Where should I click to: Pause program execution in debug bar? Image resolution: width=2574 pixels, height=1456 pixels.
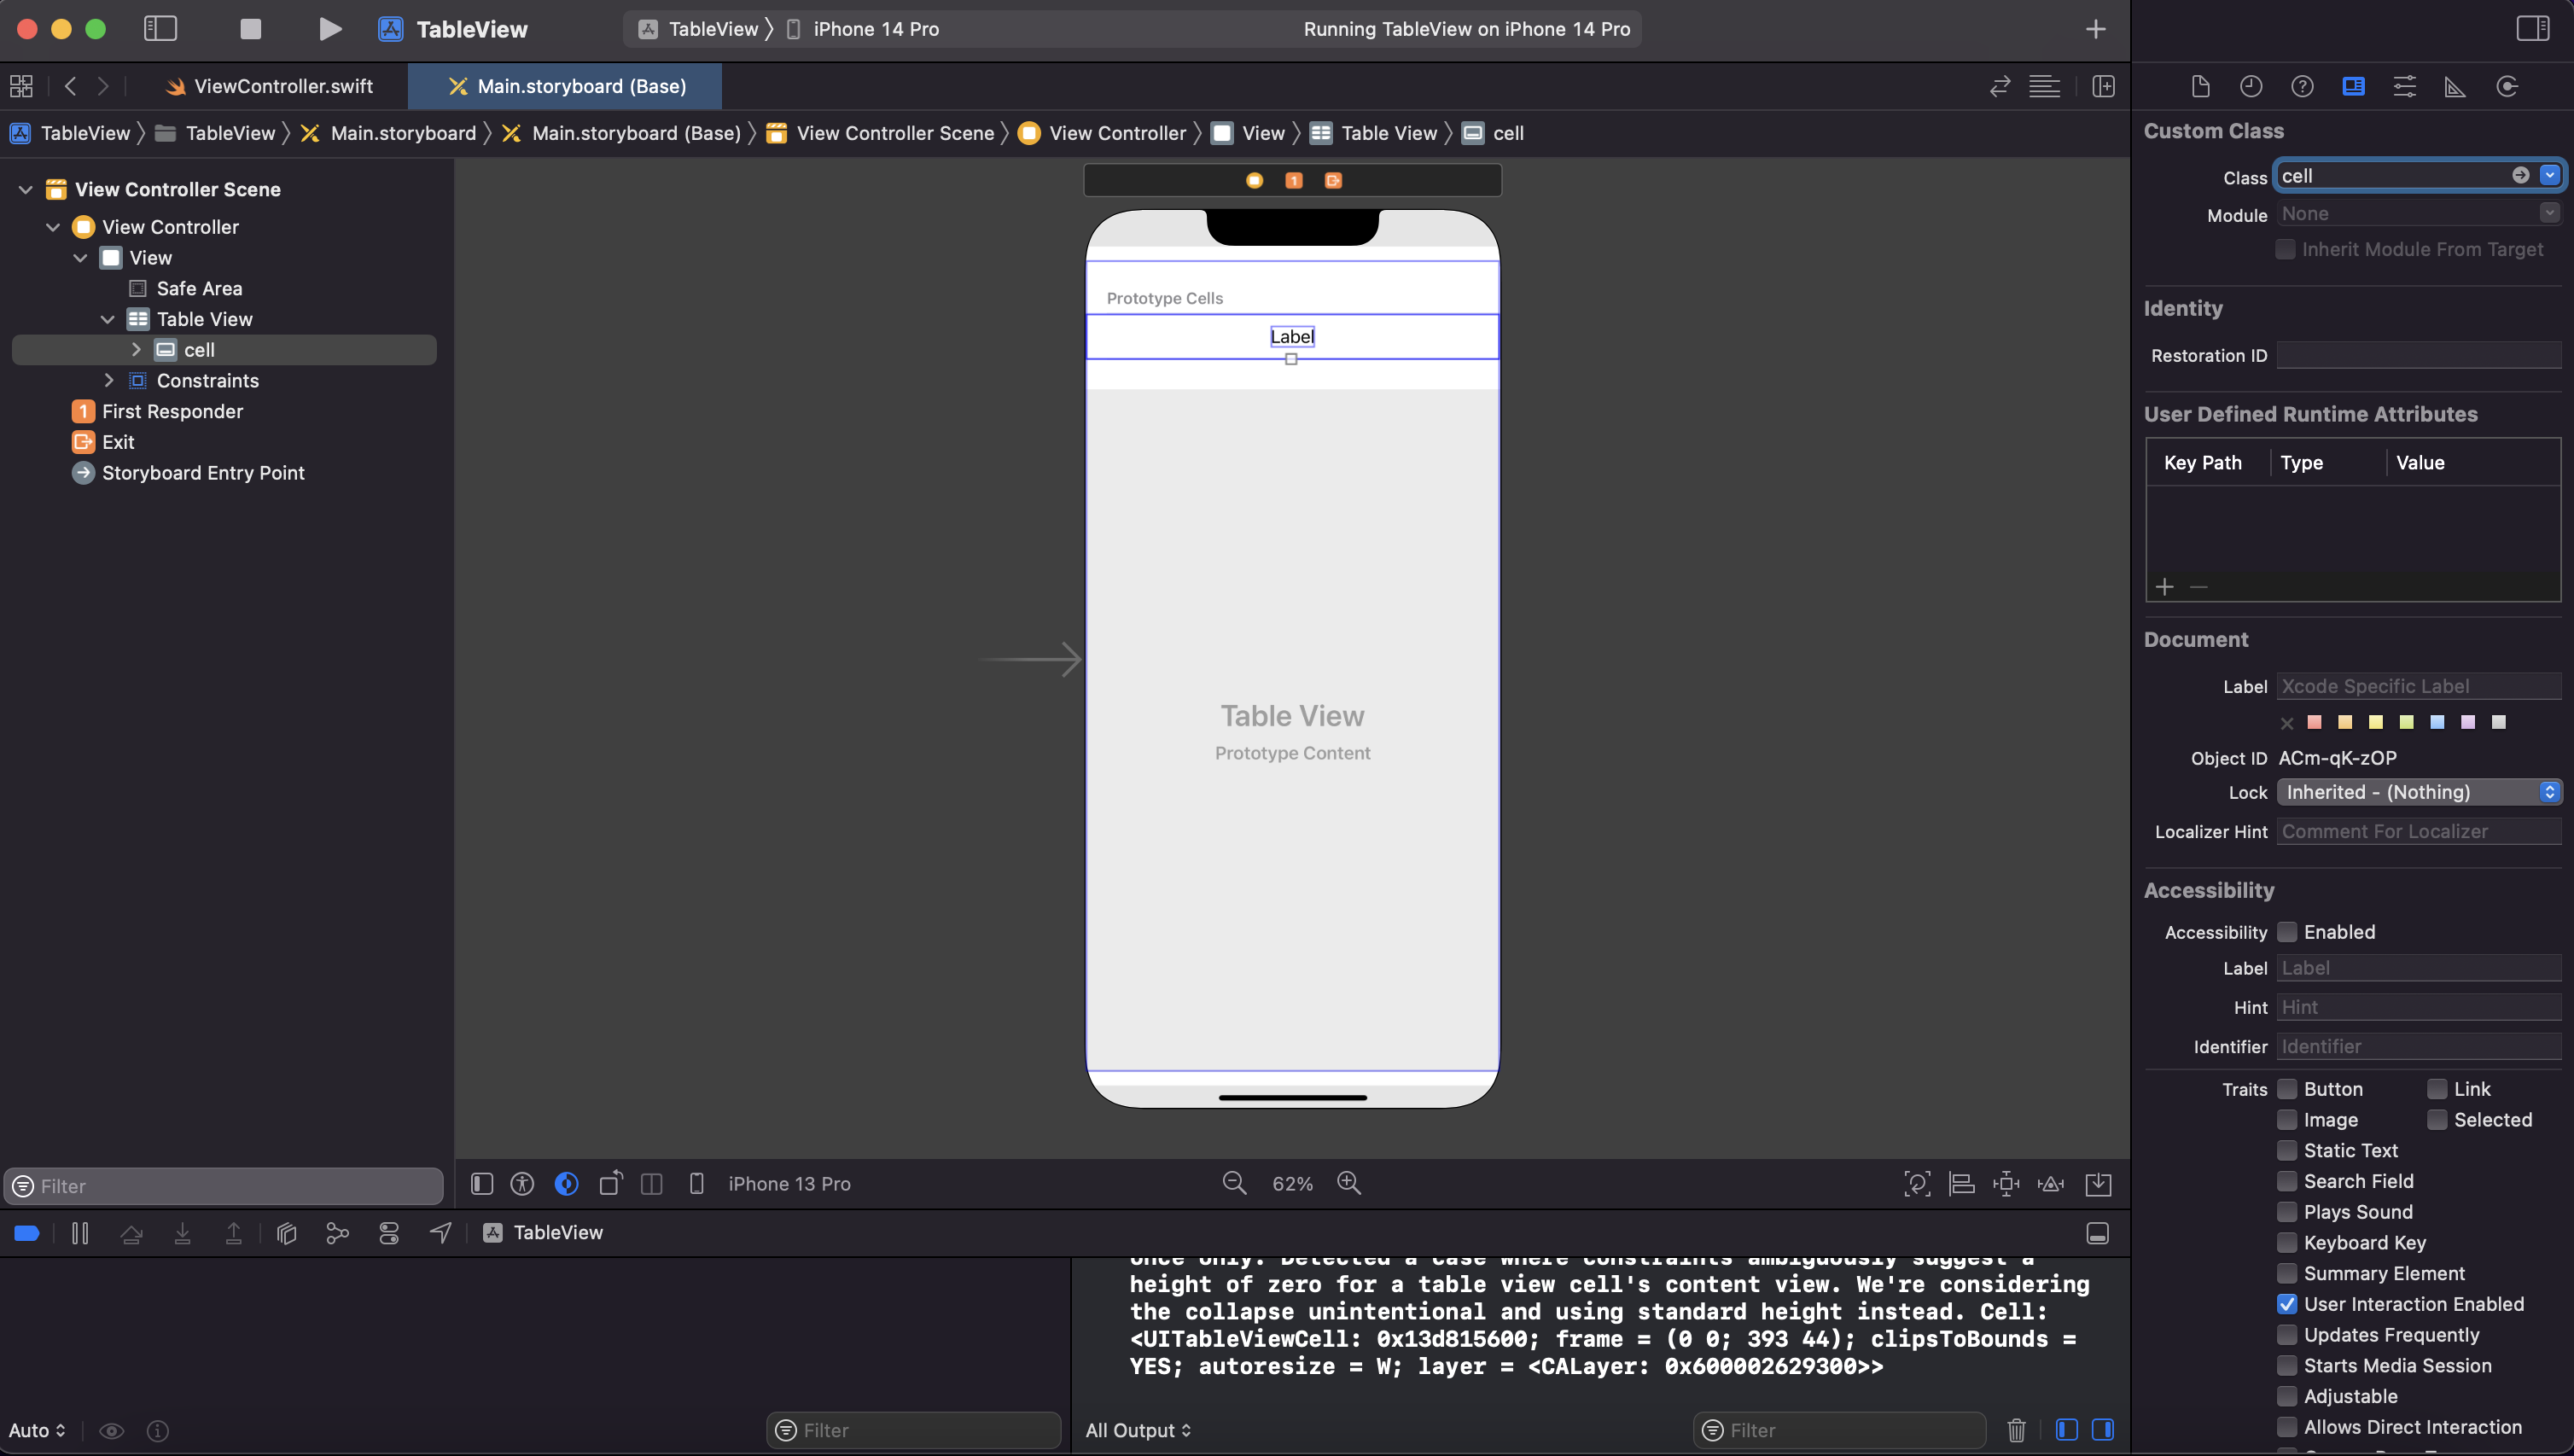80,1233
